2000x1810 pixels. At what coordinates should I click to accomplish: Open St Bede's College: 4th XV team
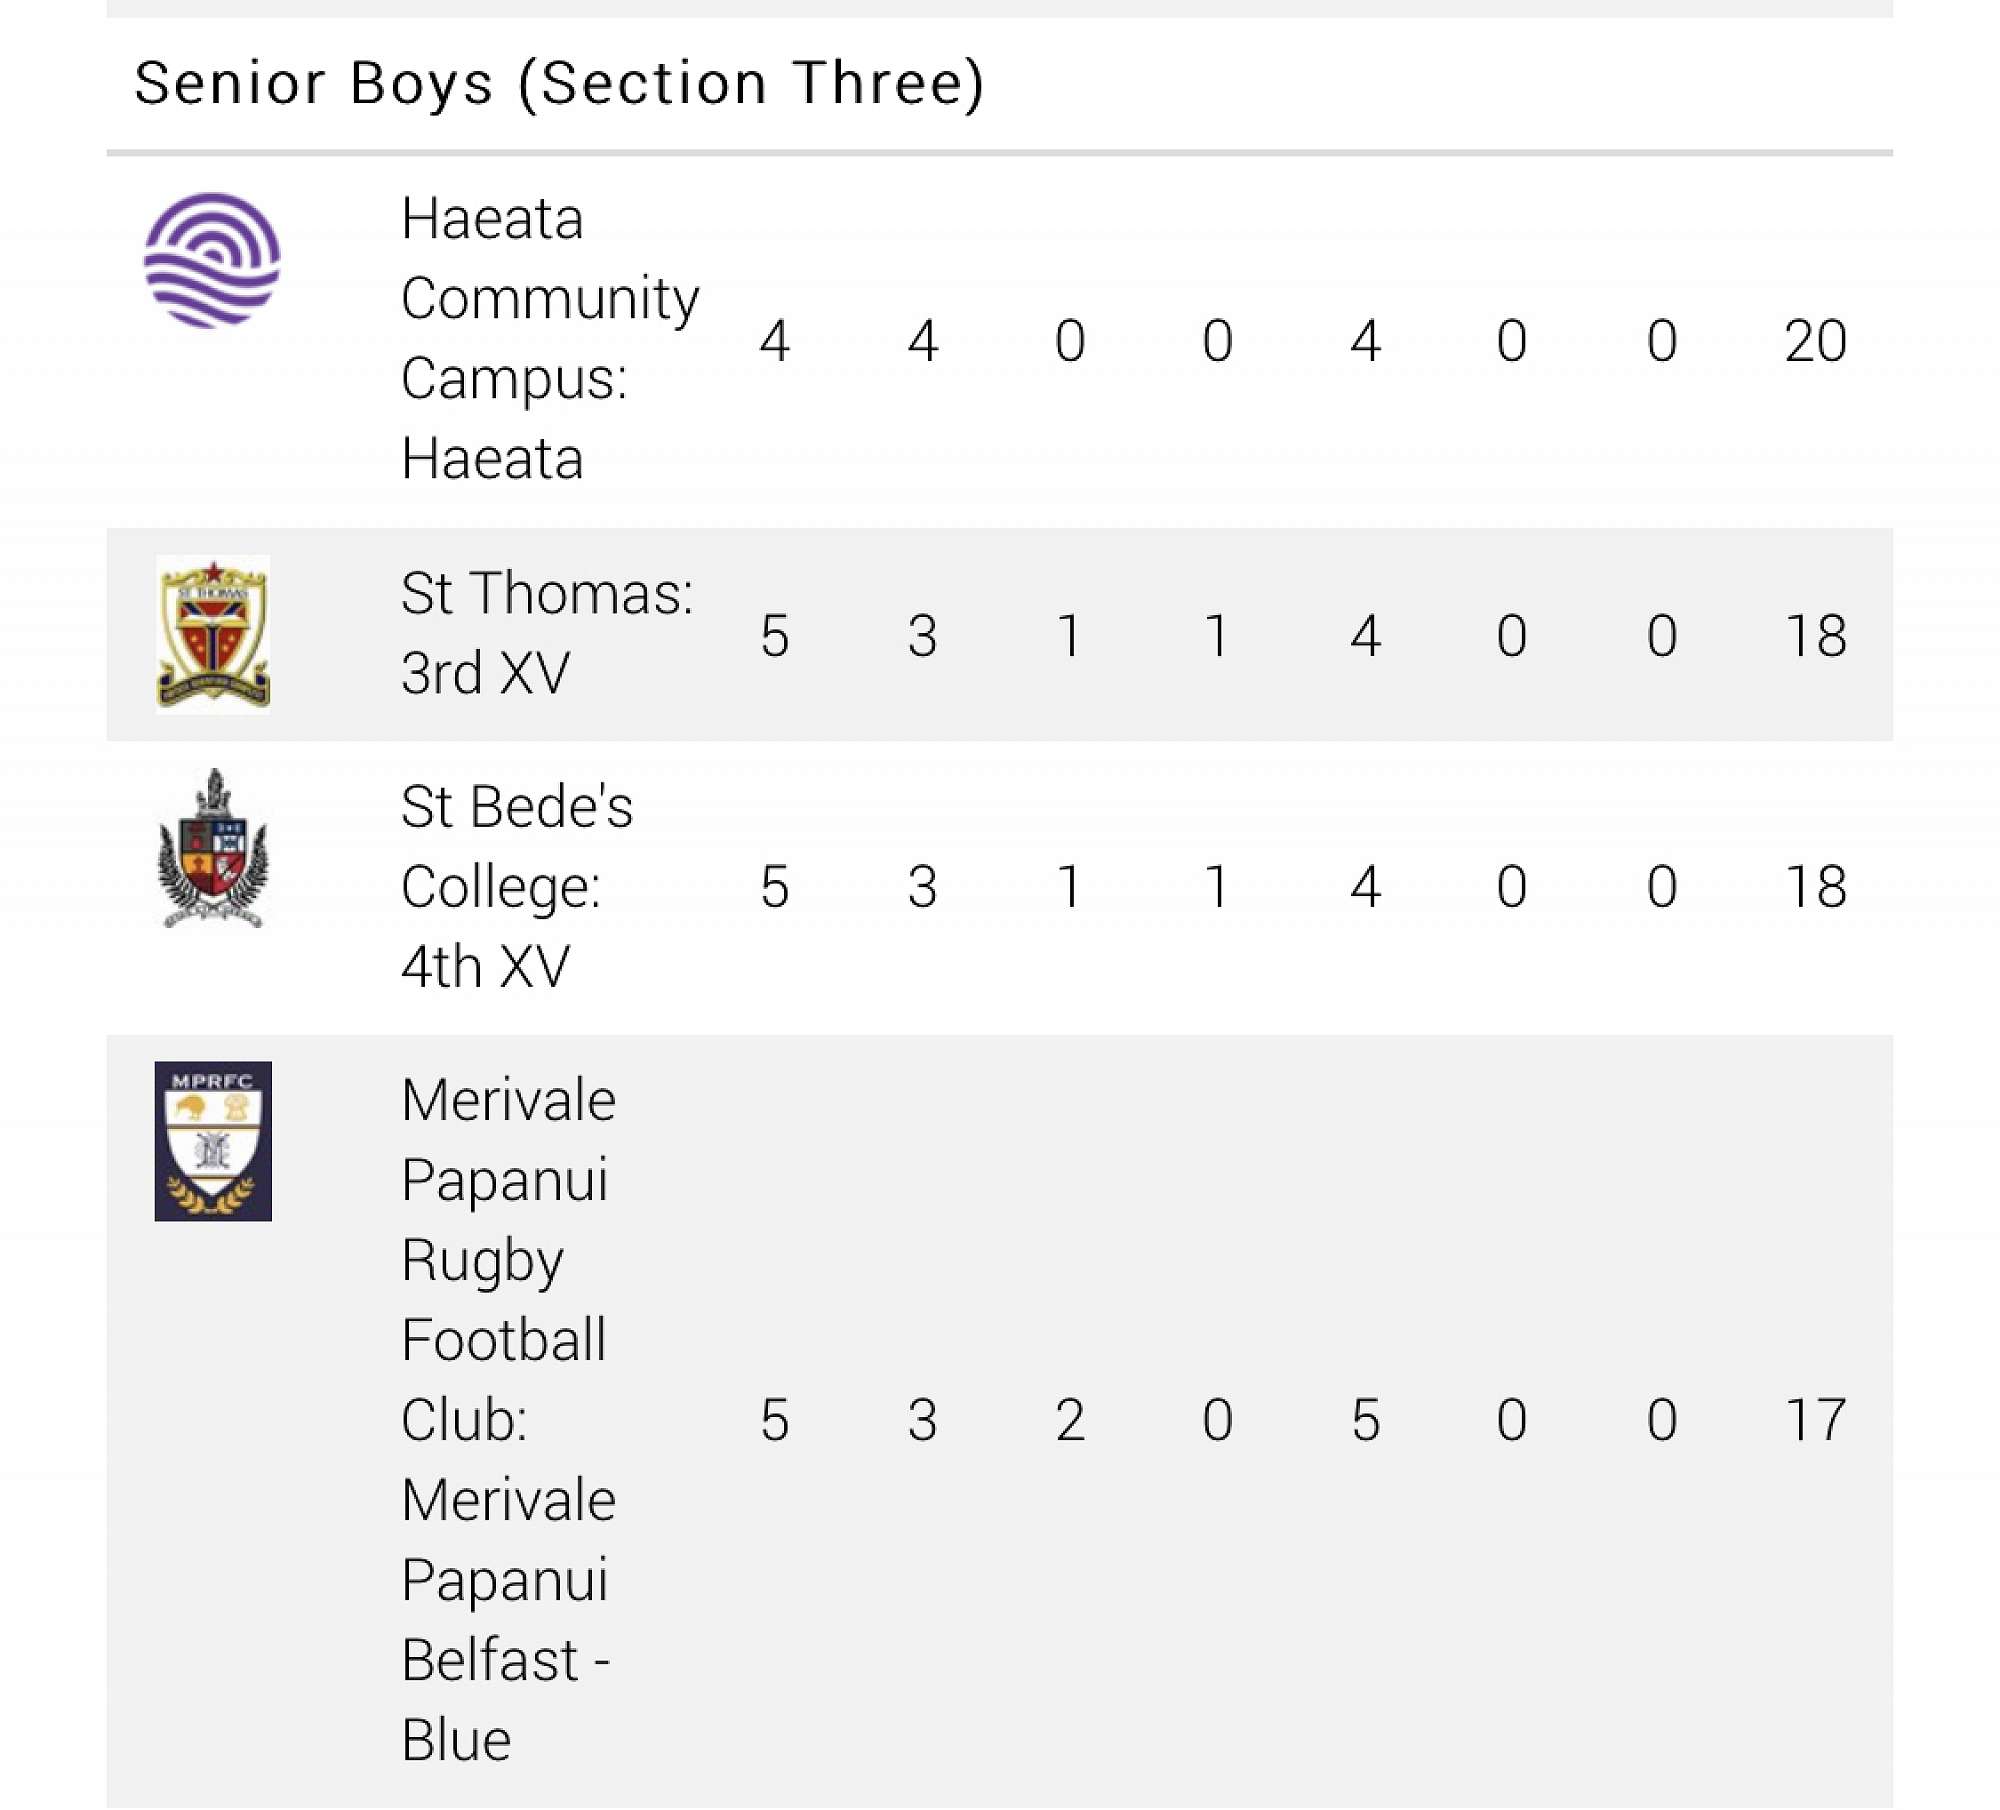516,887
